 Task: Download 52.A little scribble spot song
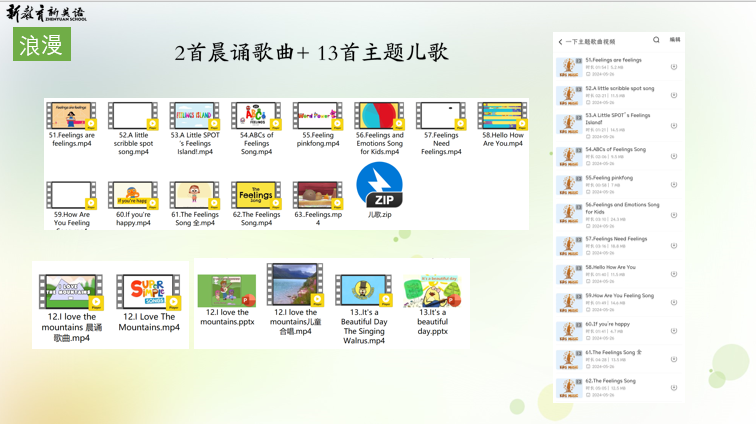[x=674, y=96]
